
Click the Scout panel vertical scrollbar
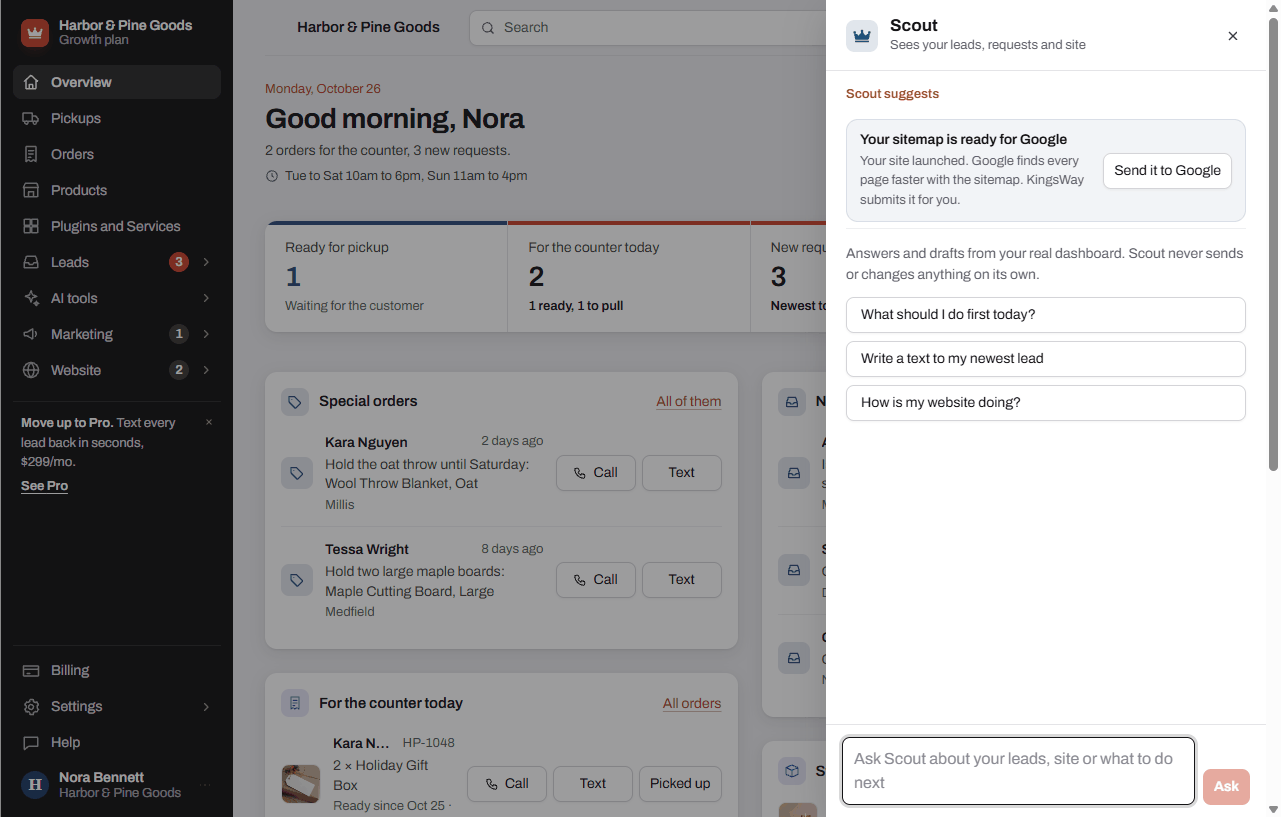click(x=1273, y=245)
